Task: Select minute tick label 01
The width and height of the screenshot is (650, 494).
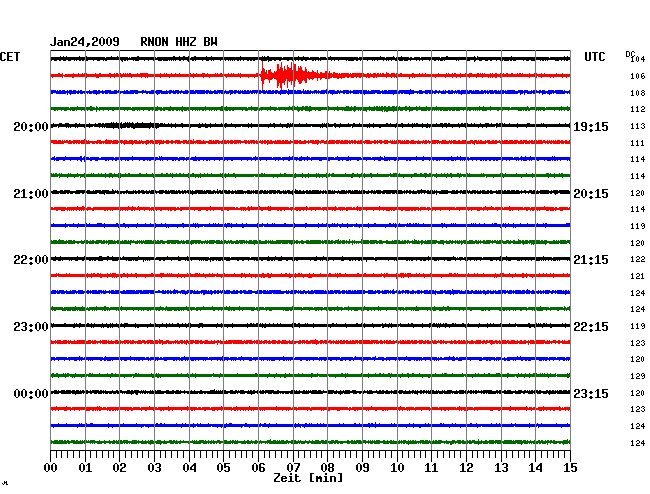Action: (85, 467)
